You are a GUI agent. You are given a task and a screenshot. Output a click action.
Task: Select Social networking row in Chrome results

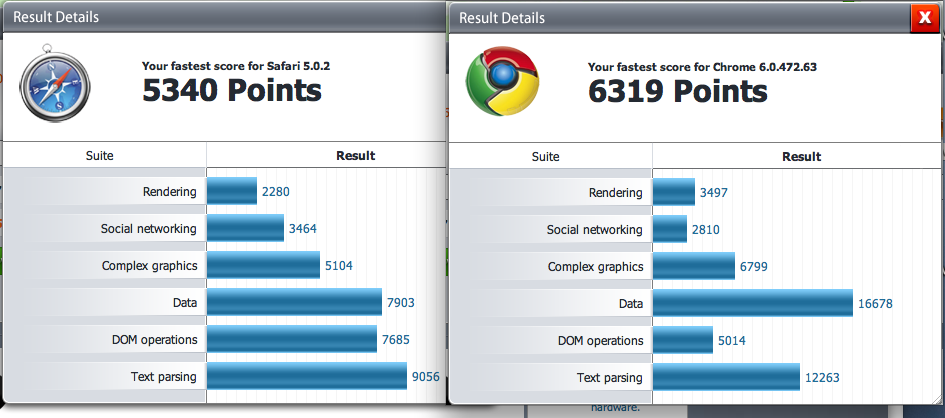pyautogui.click(x=694, y=229)
